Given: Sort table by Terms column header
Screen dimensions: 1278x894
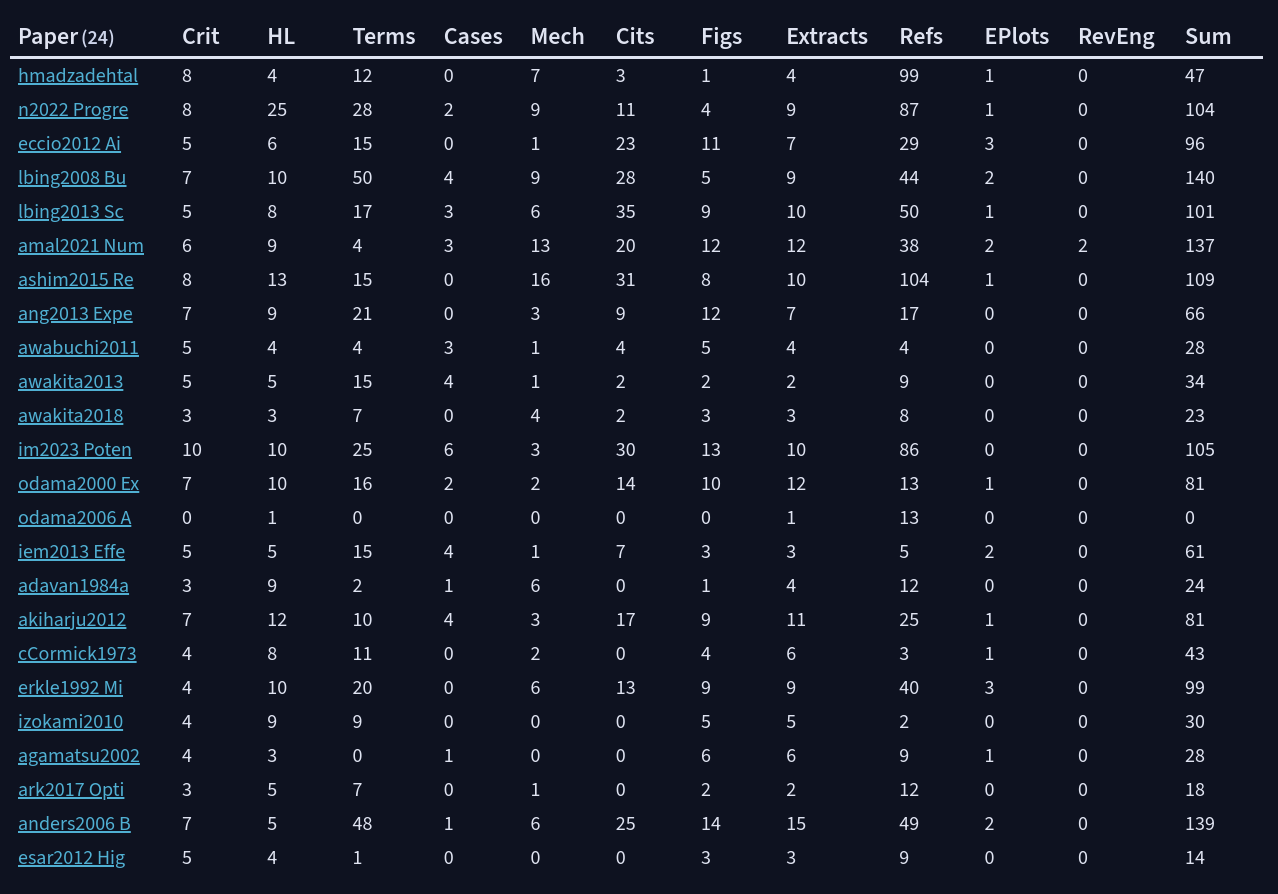Looking at the screenshot, I should pyautogui.click(x=384, y=37).
